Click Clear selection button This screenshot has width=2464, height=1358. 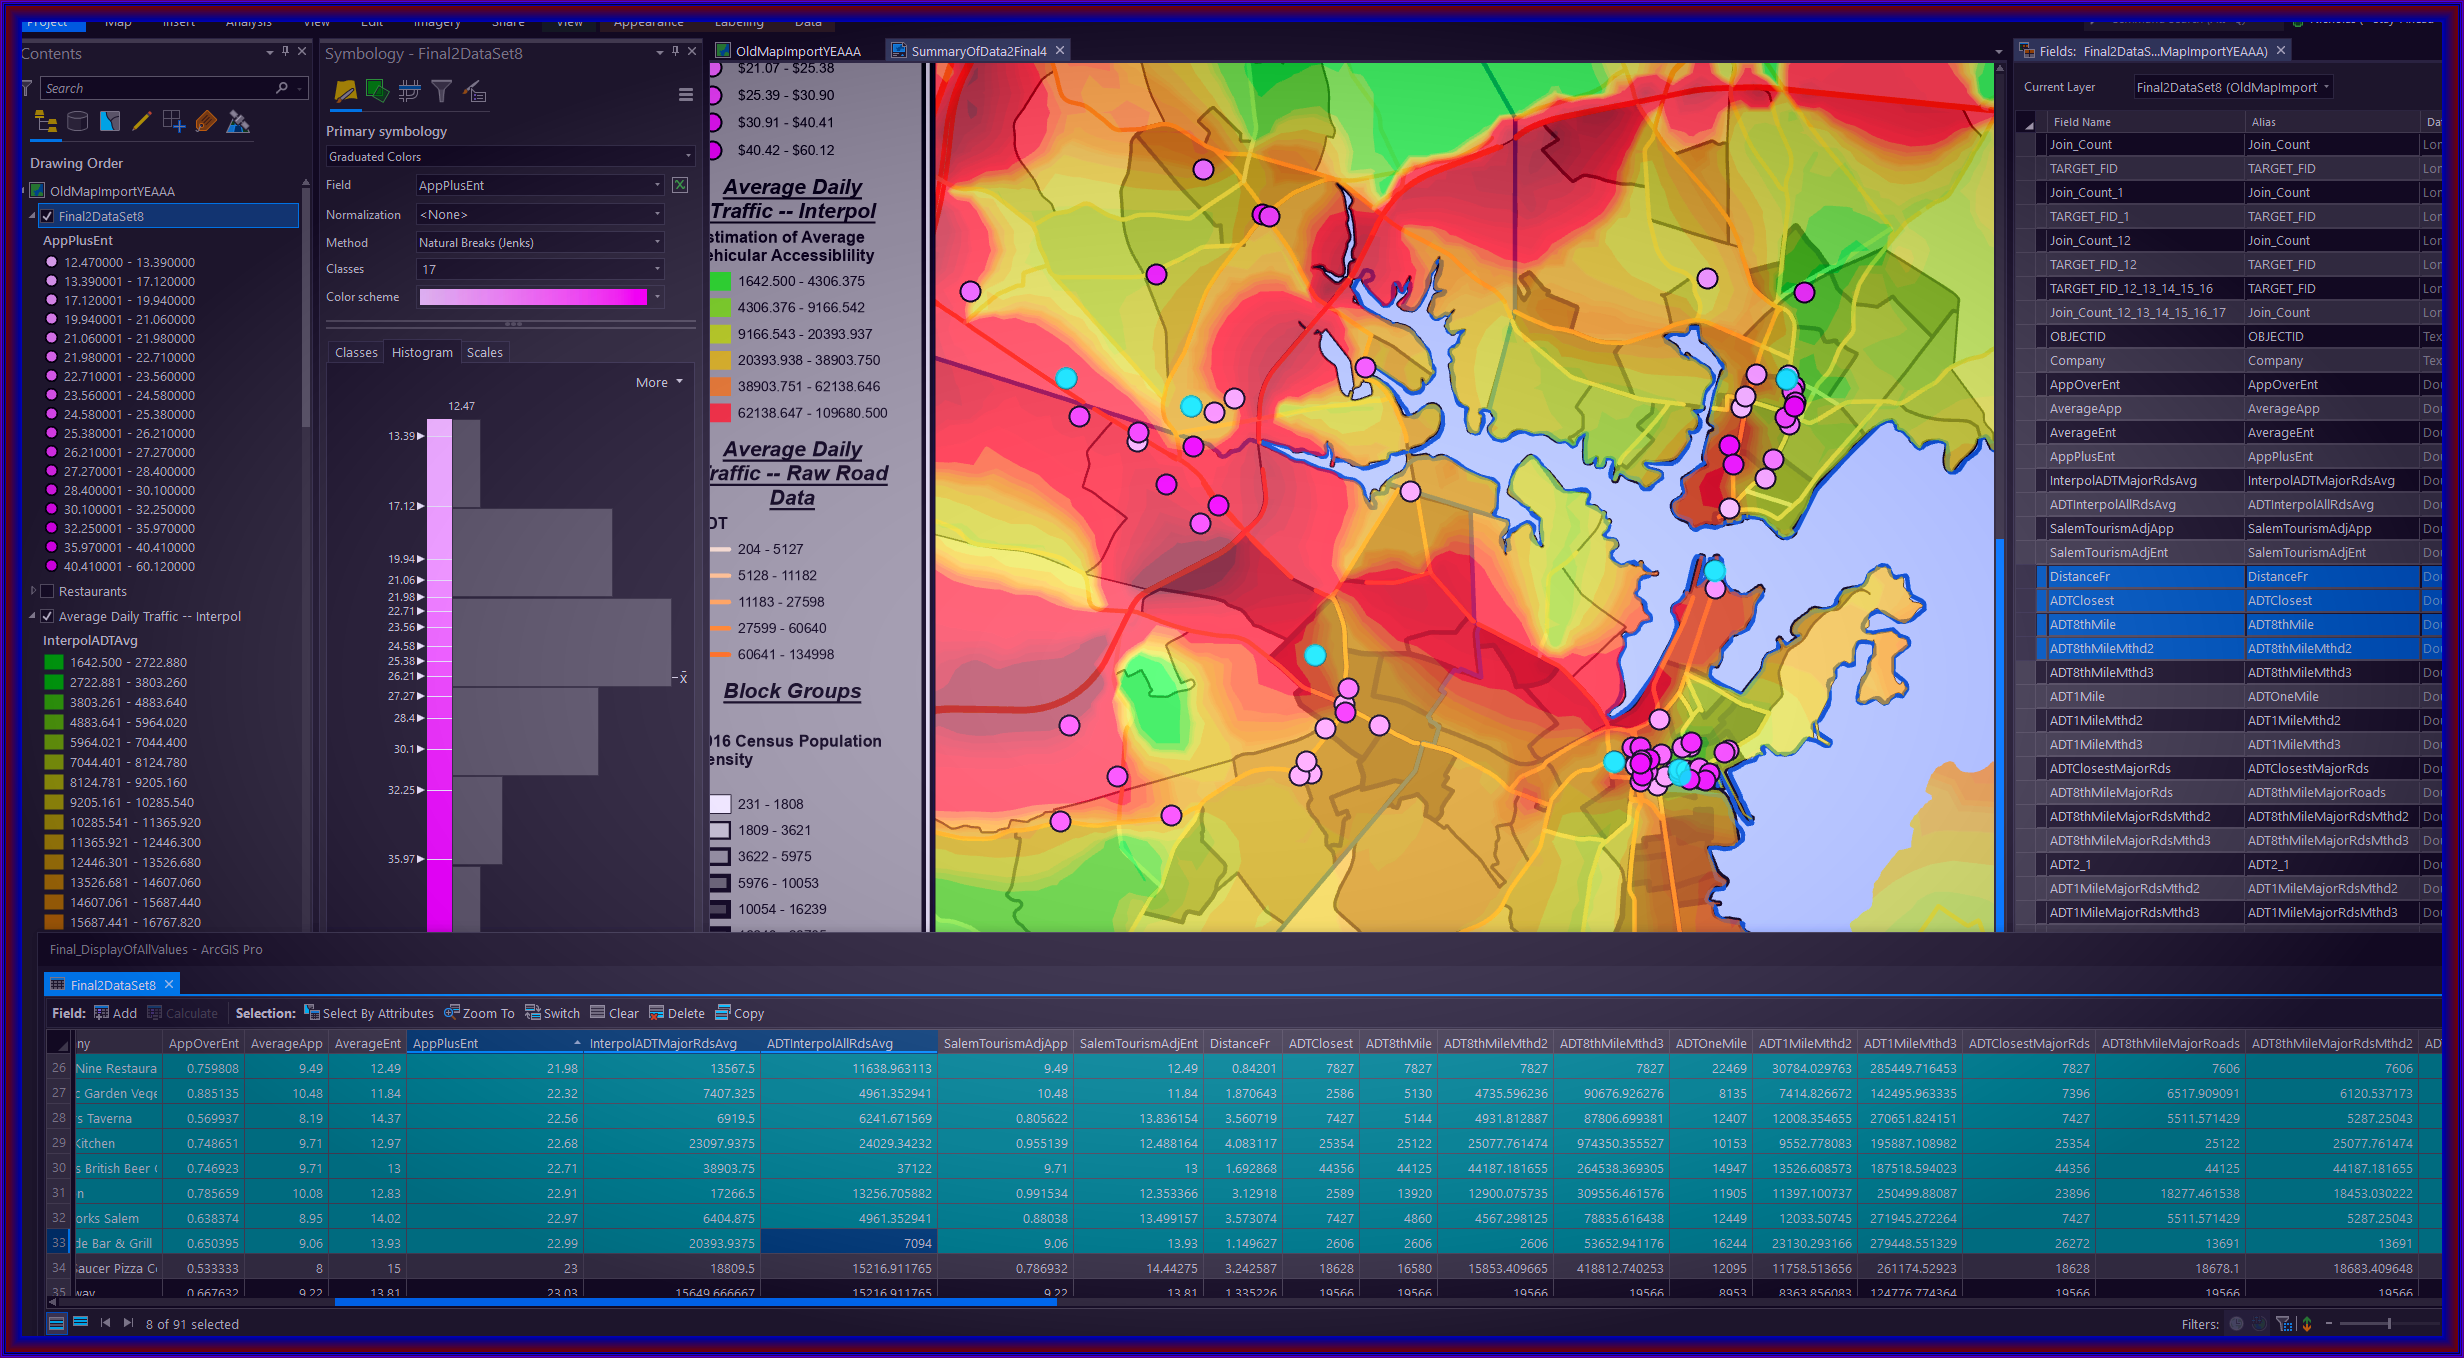tap(614, 1013)
